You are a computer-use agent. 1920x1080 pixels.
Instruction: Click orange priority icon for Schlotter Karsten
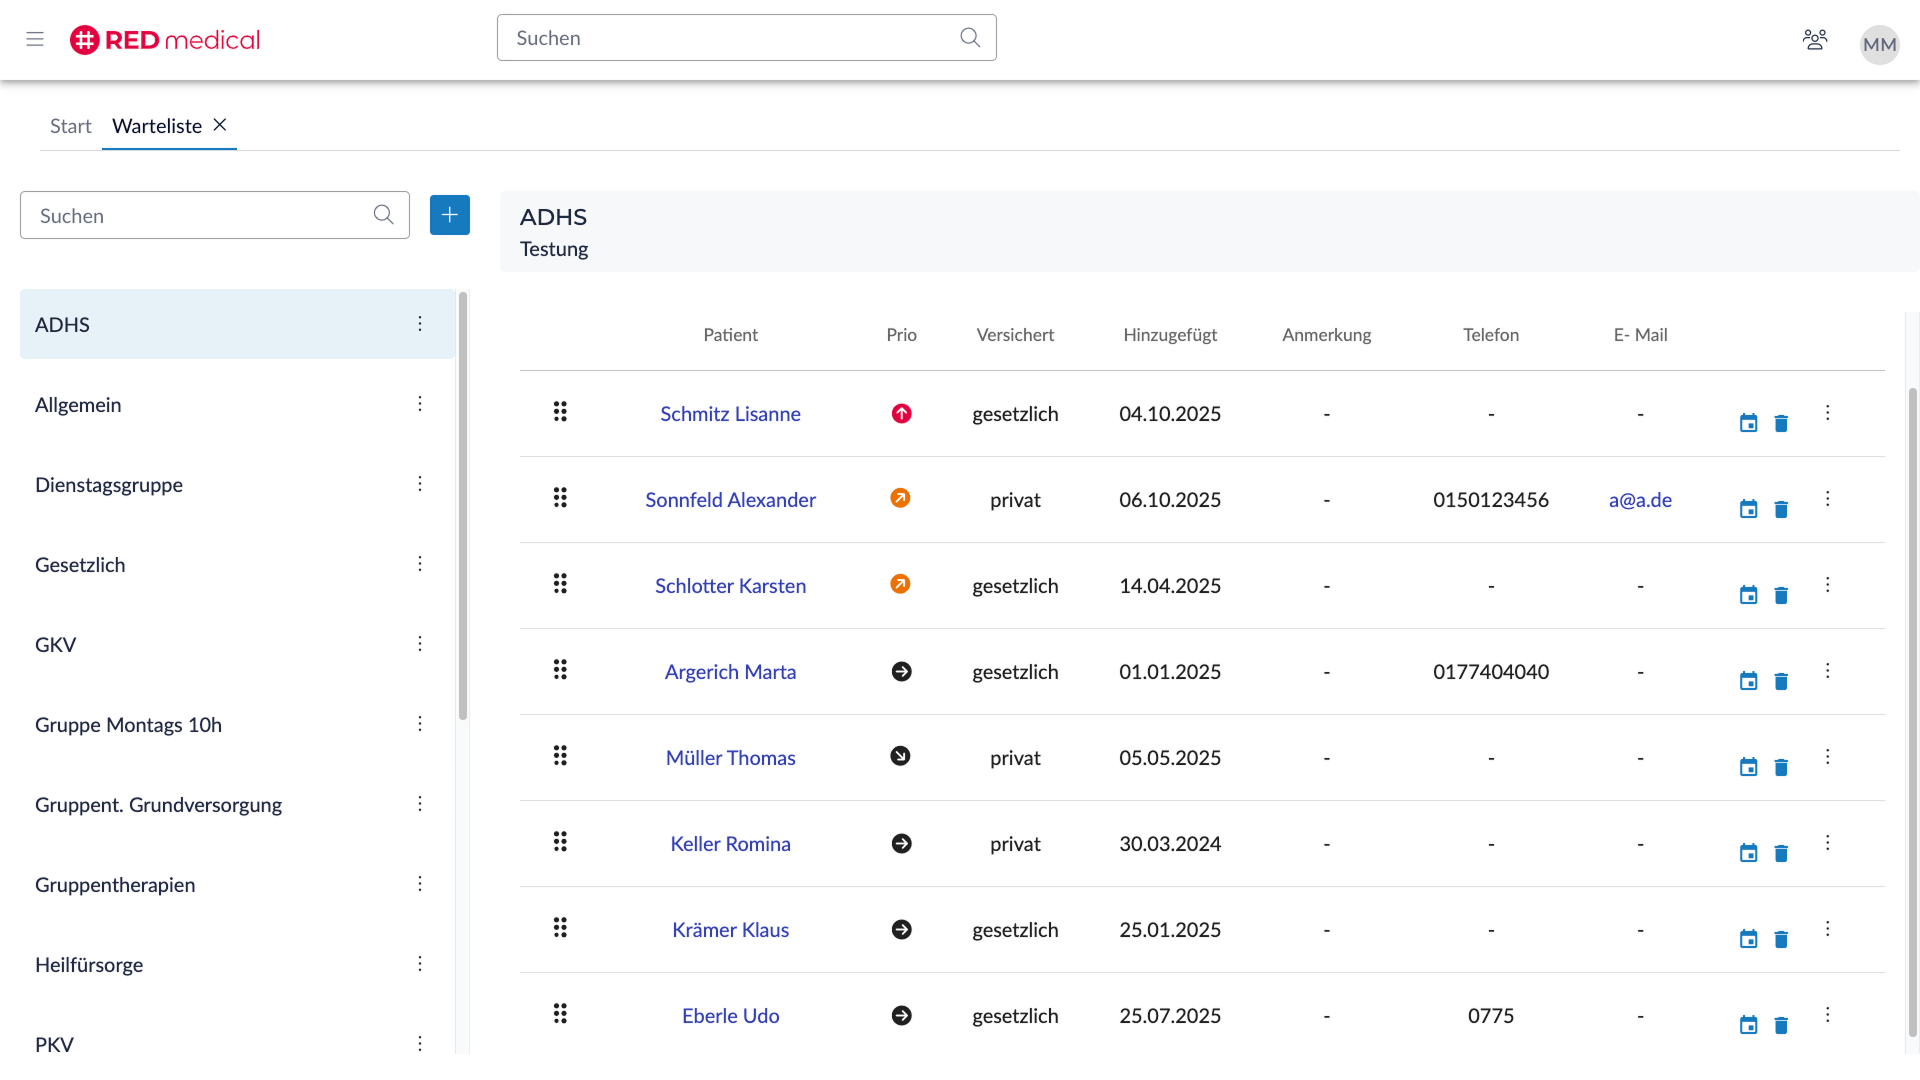pos(900,584)
